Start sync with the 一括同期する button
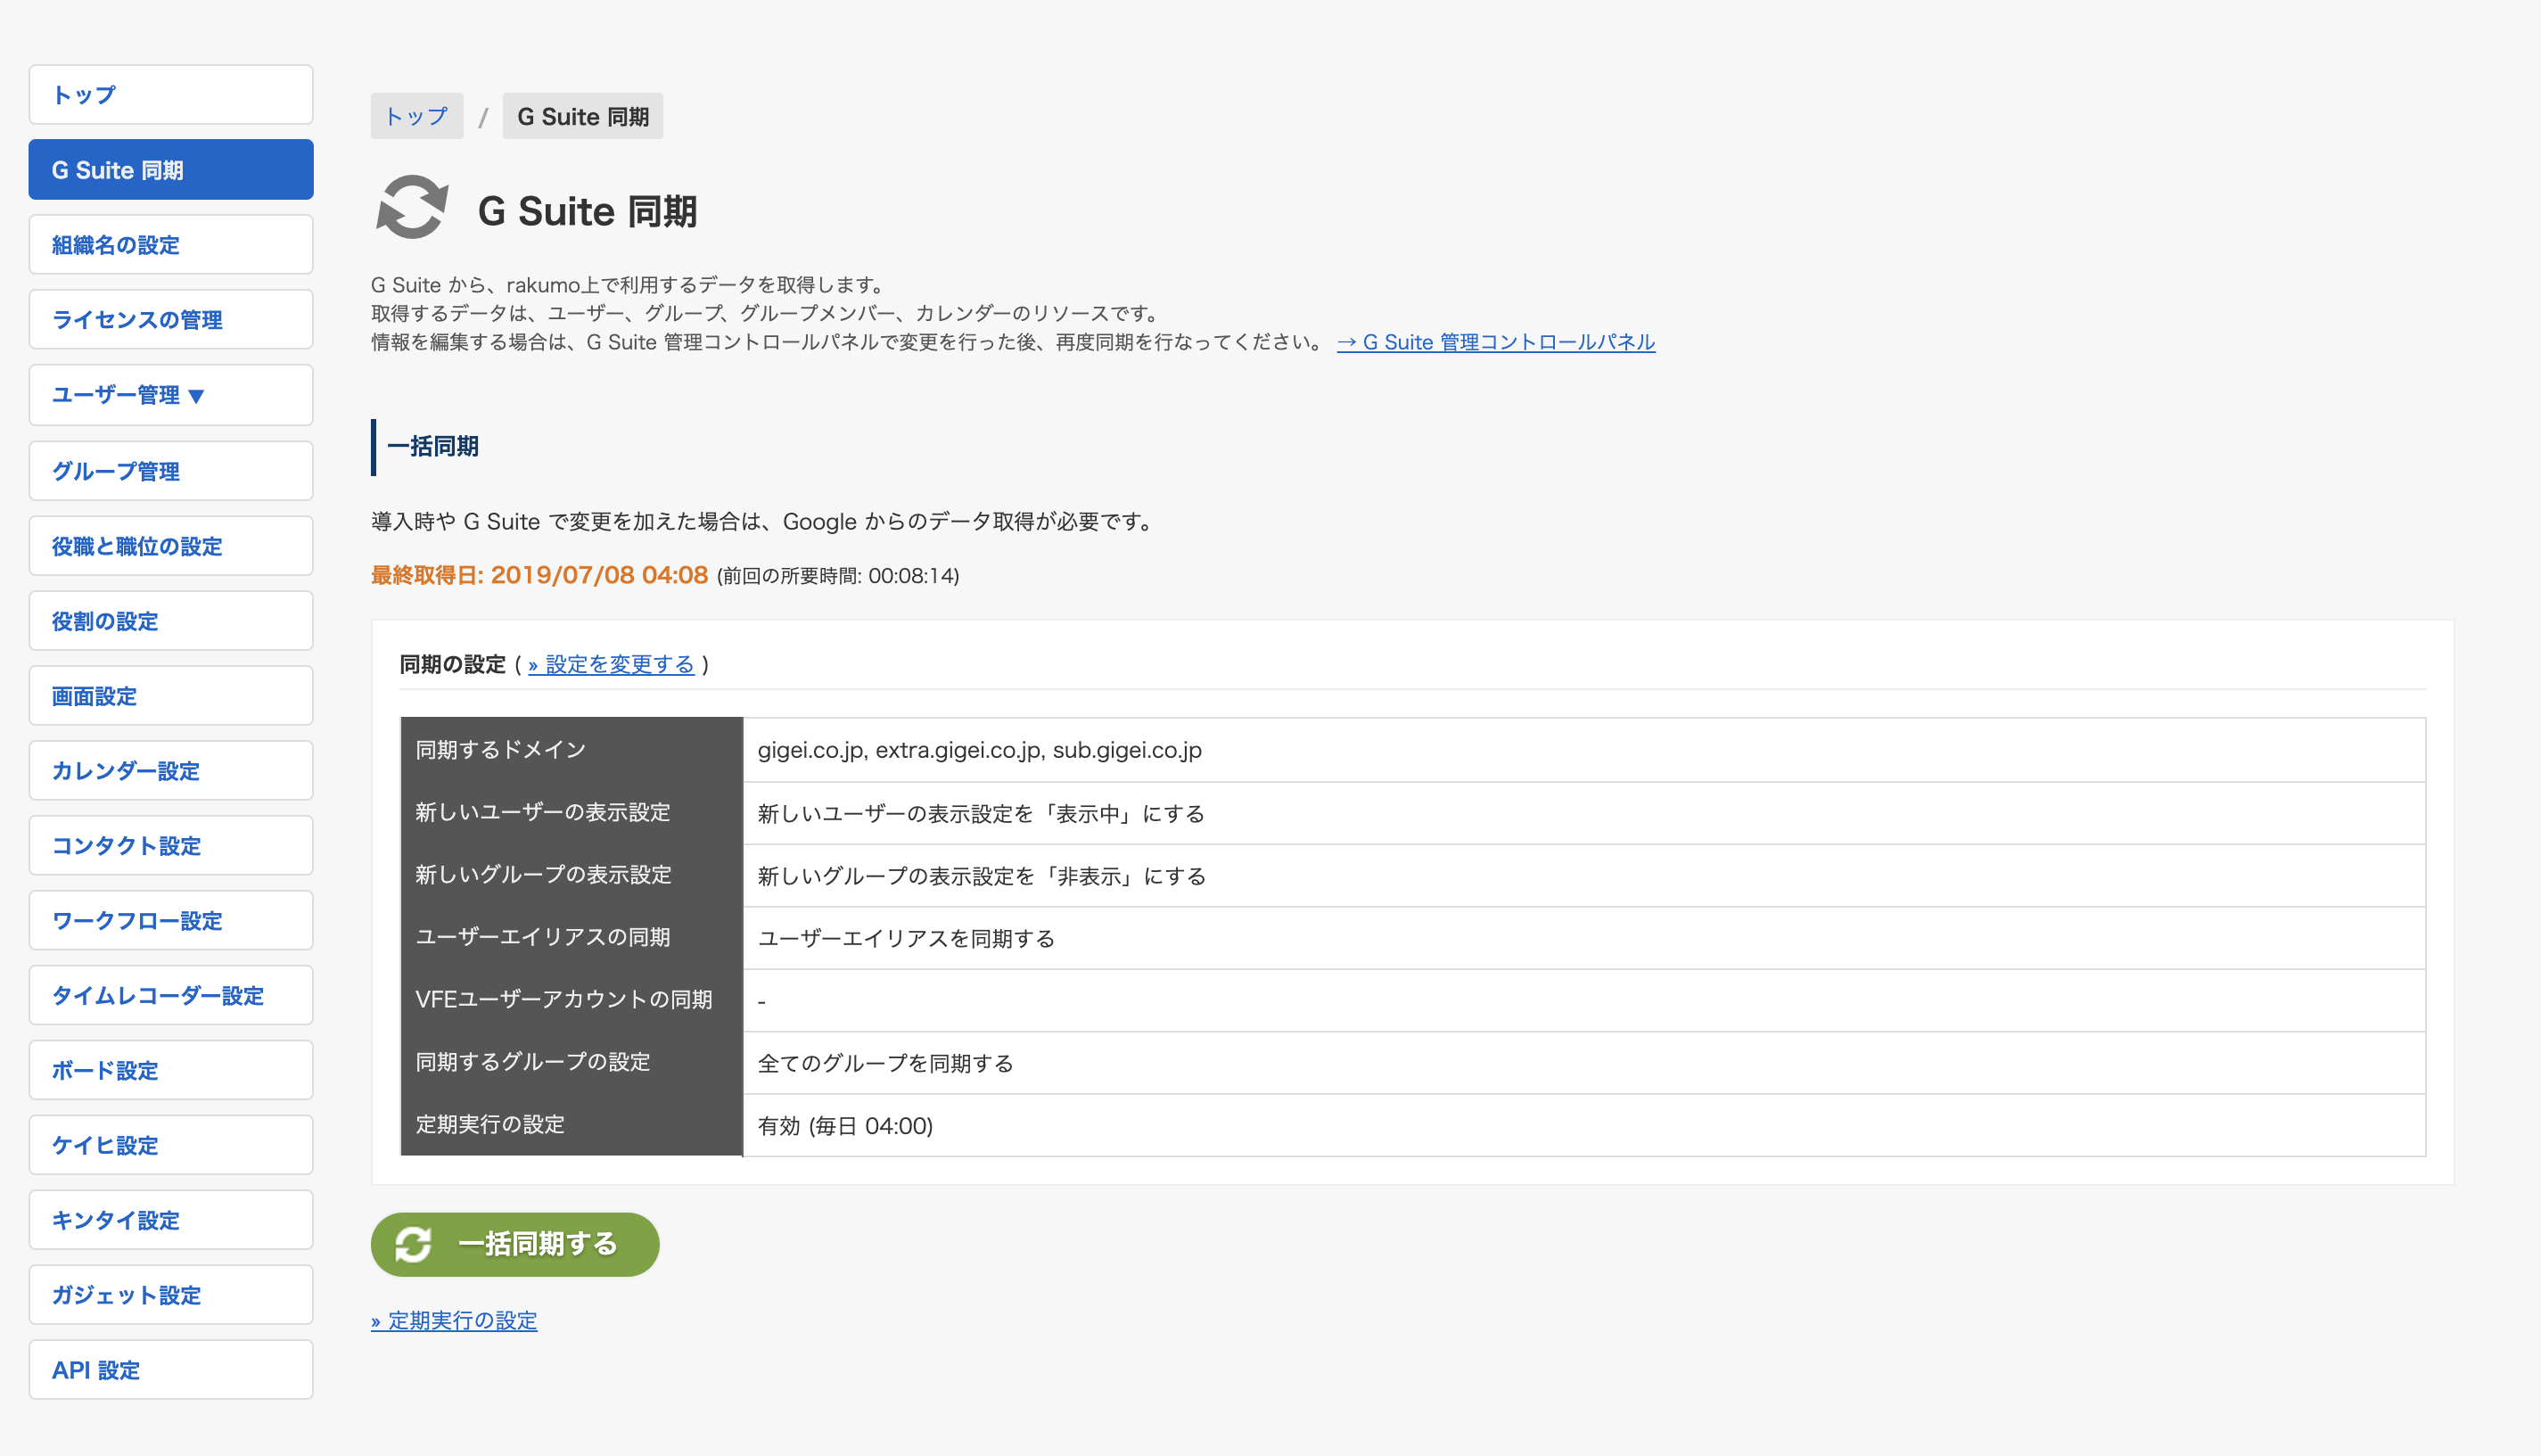The width and height of the screenshot is (2541, 1456). (515, 1245)
